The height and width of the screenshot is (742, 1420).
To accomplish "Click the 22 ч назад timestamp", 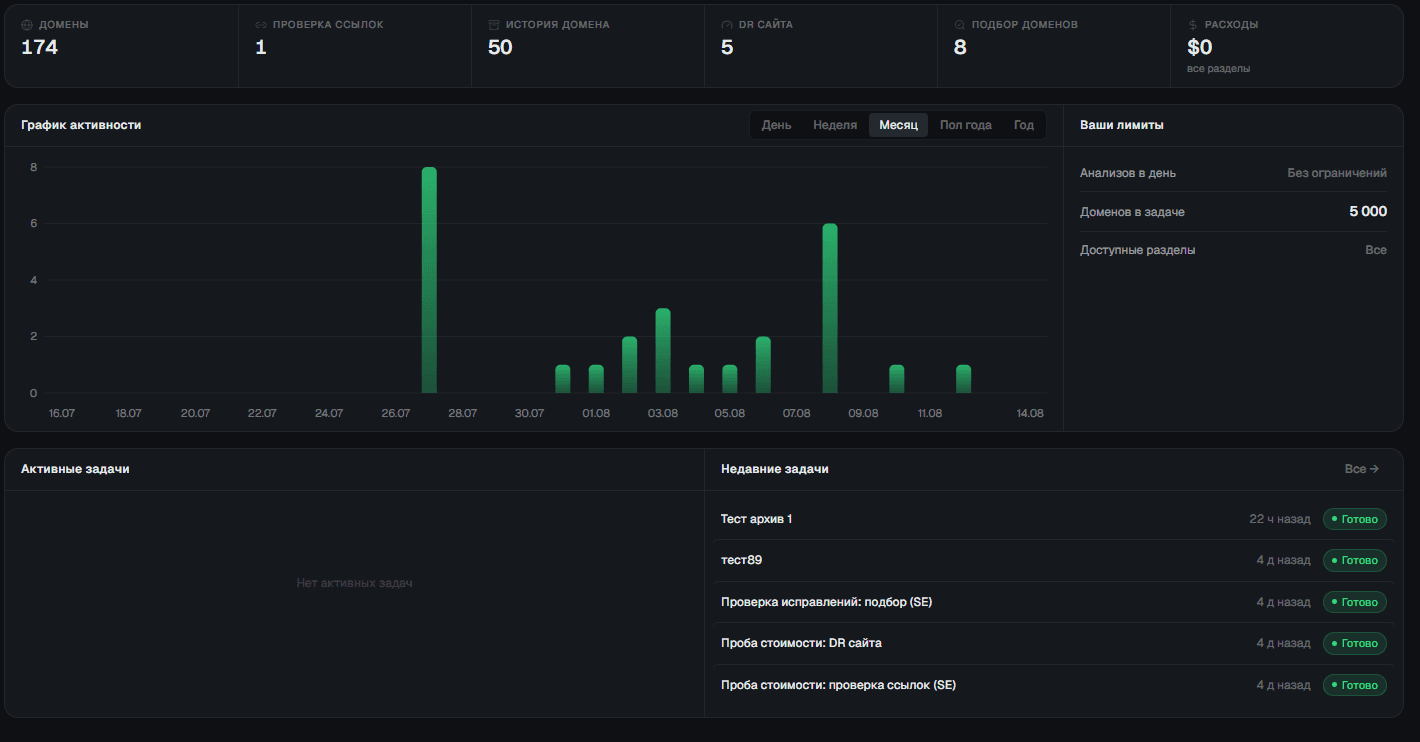I will (x=1280, y=519).
